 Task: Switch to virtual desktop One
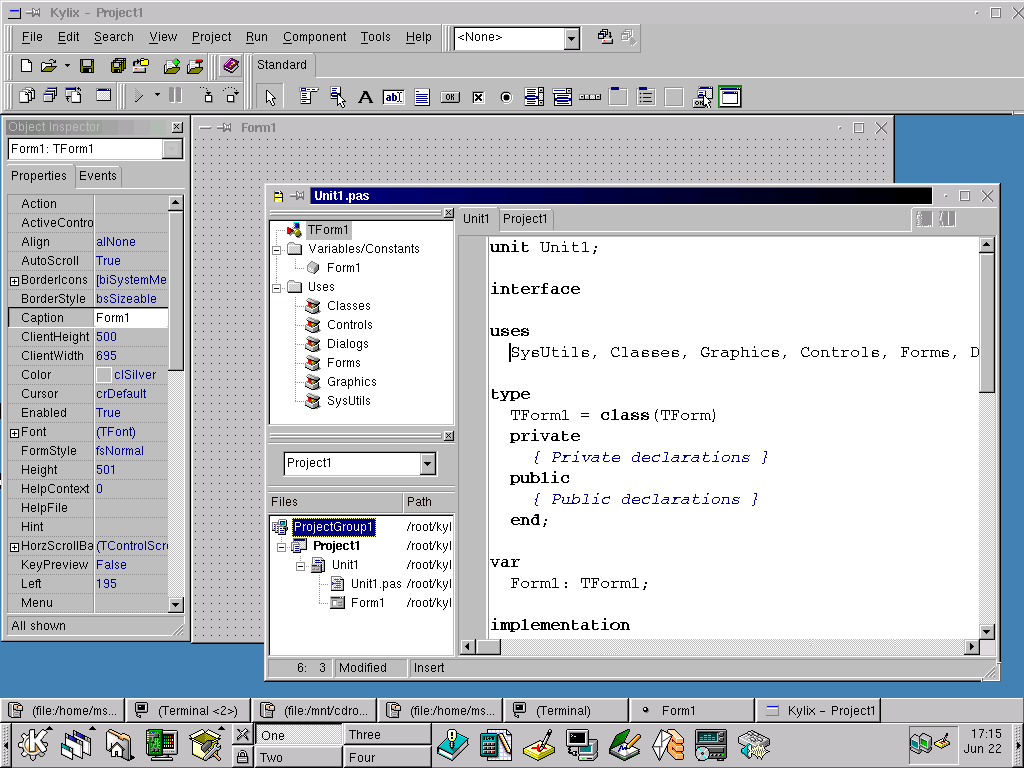[298, 735]
